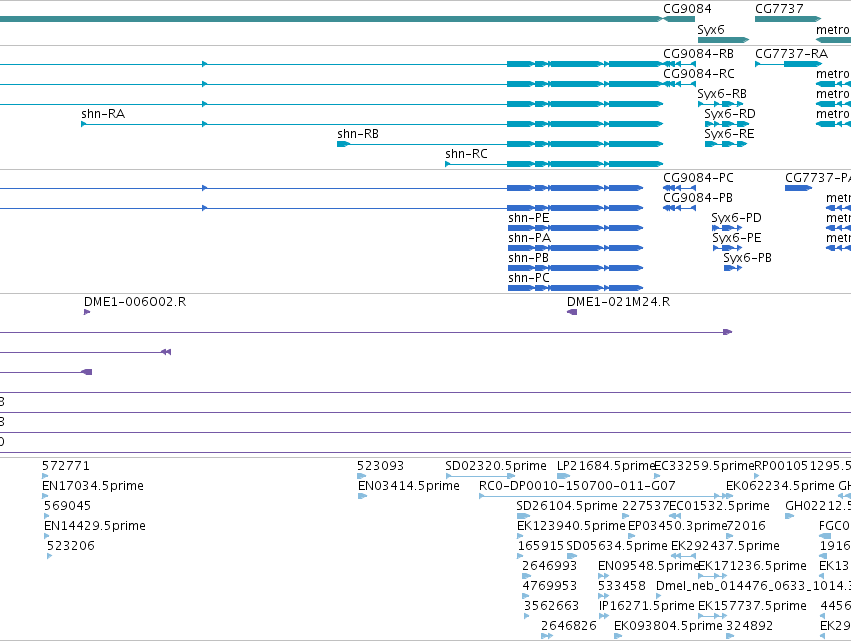Select the EK093804.5prime feature label
The image size is (851, 641).
(668, 626)
